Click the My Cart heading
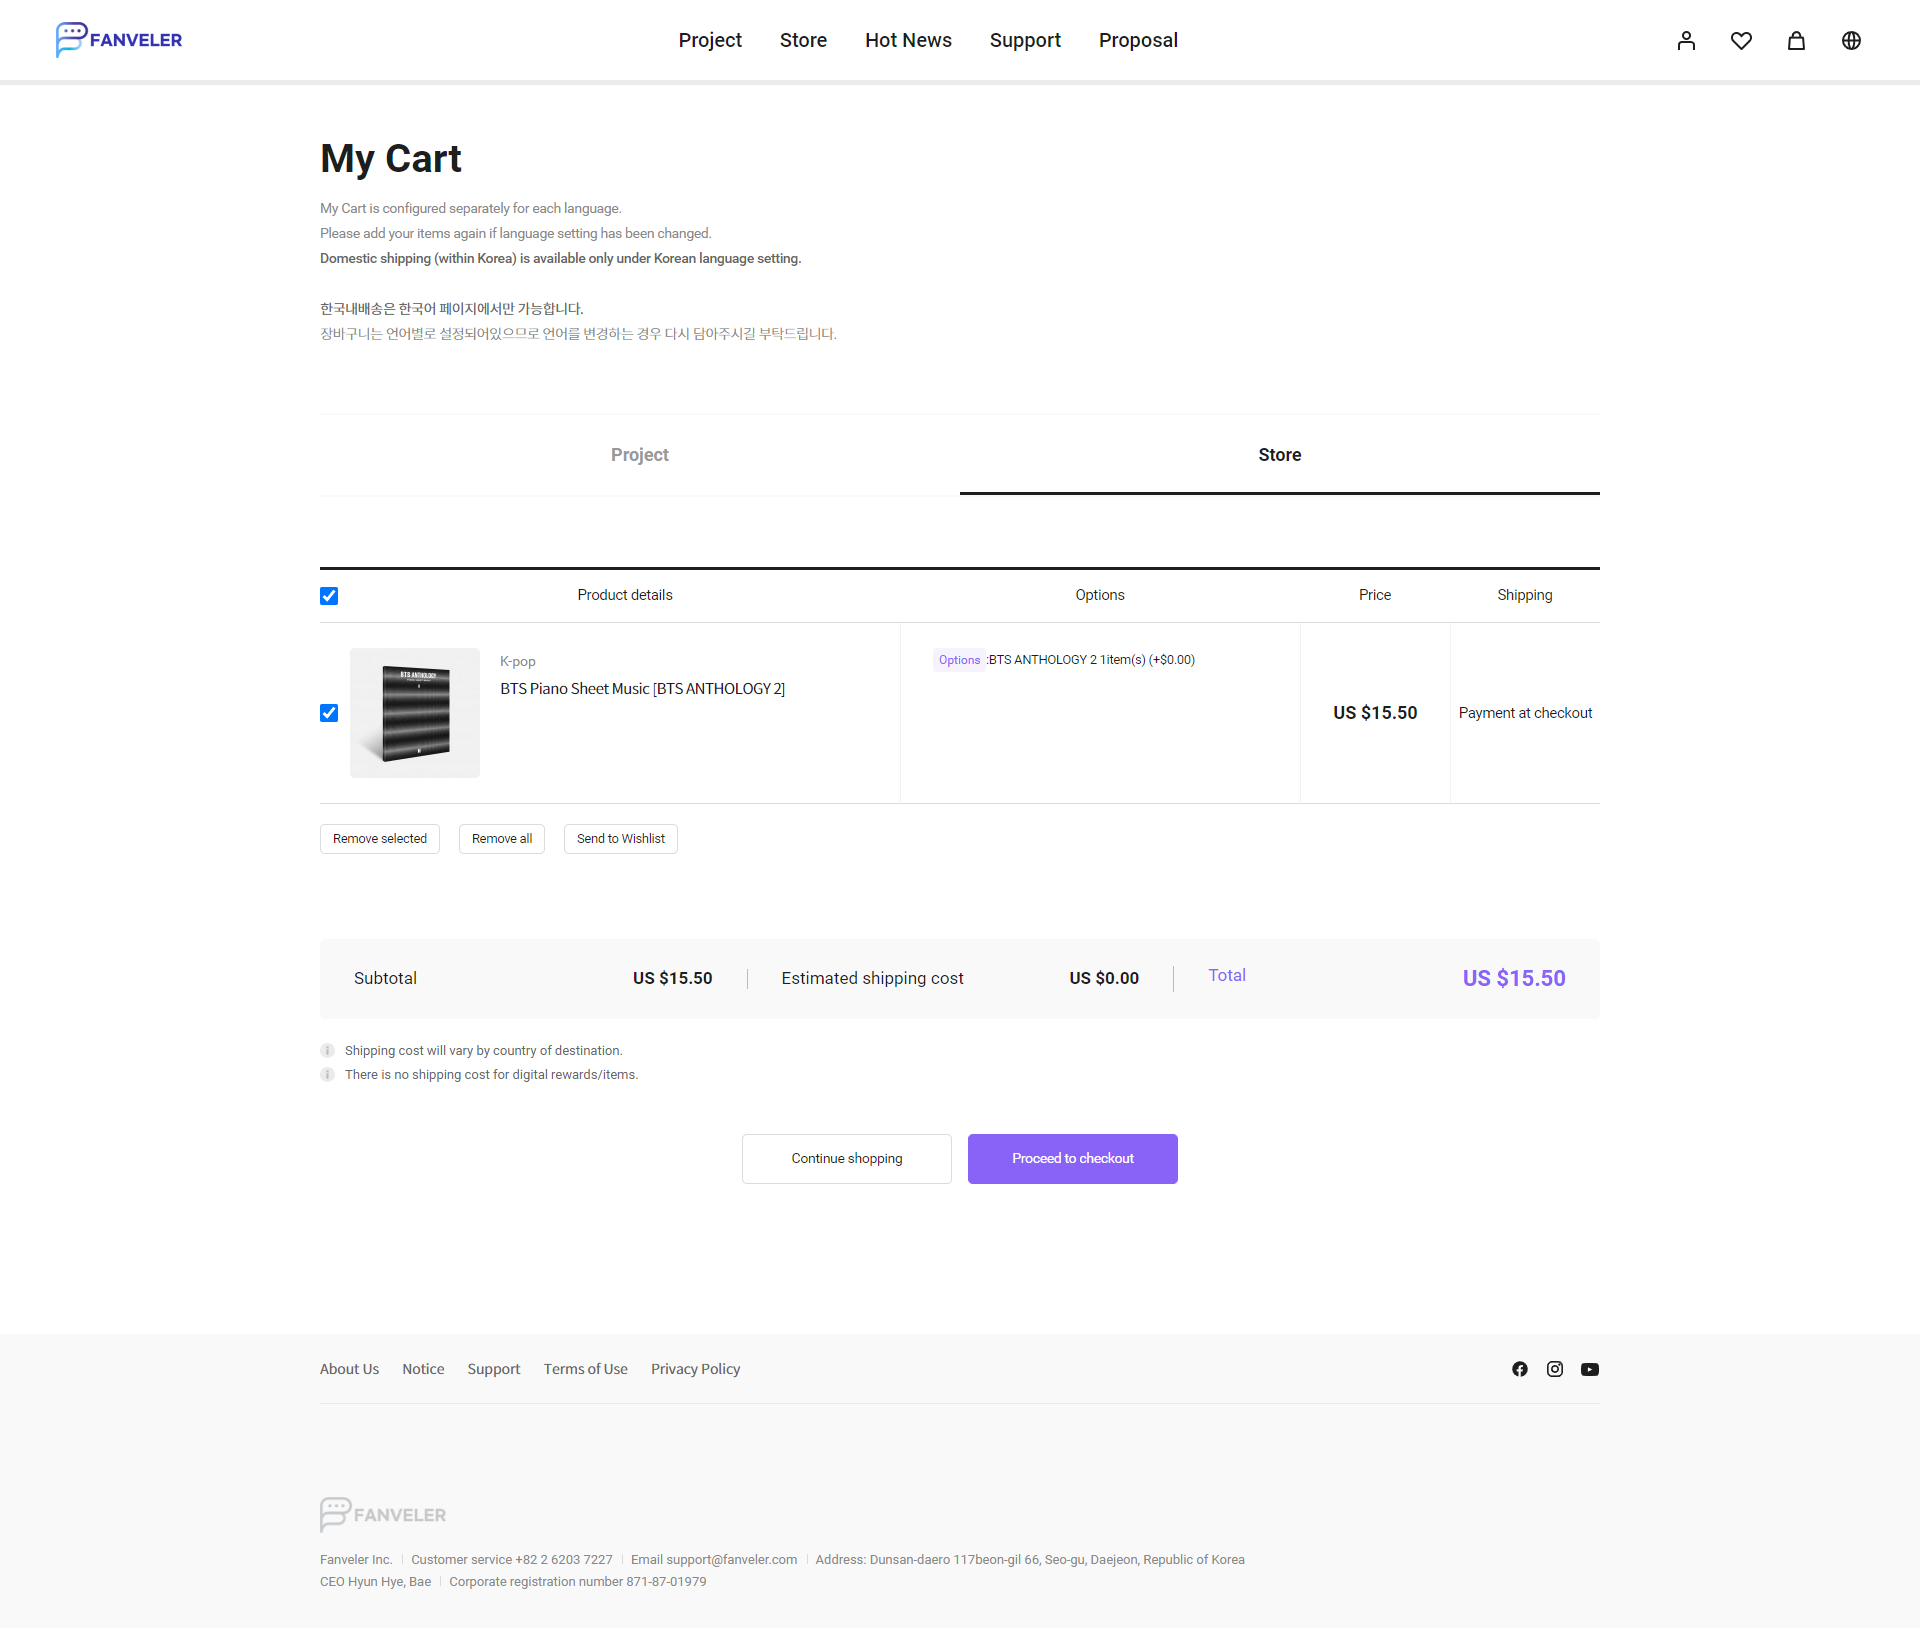1920x1628 pixels. (x=391, y=159)
